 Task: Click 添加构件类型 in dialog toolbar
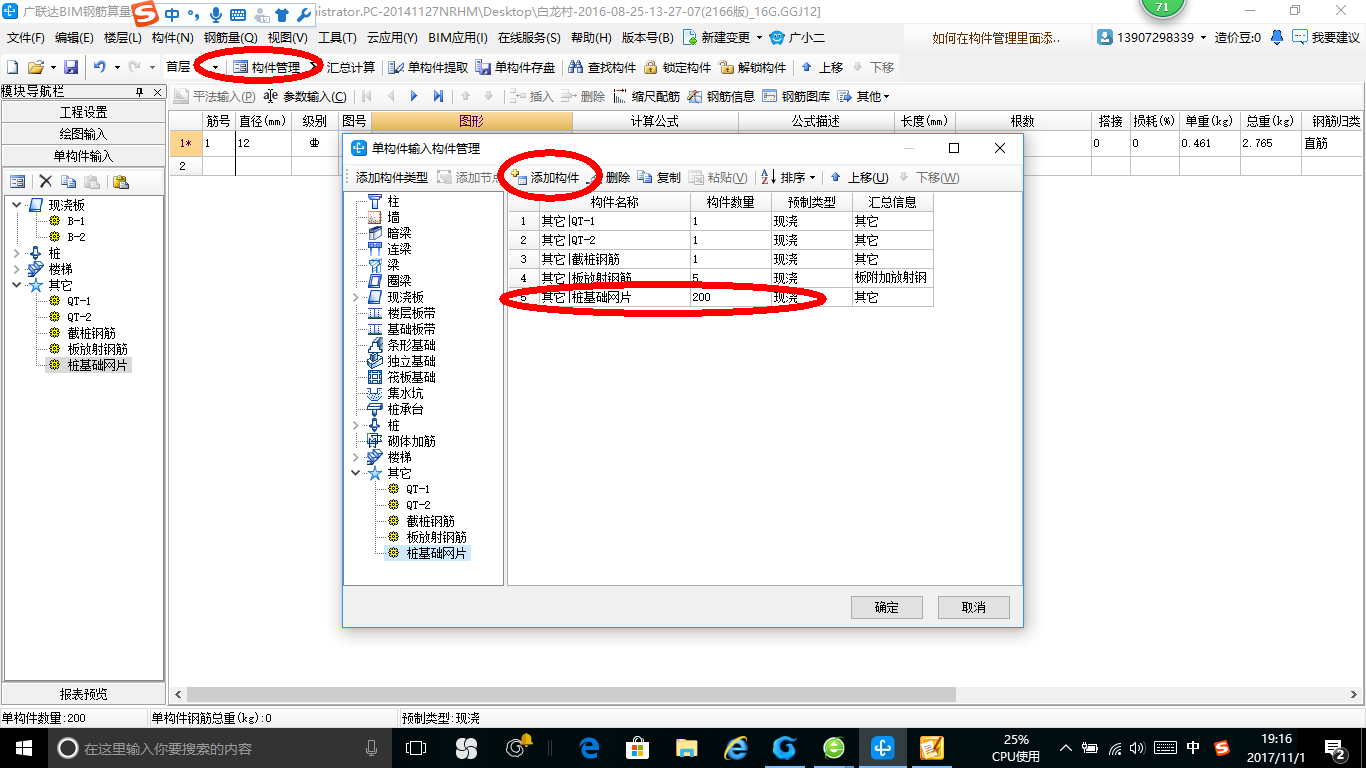391,177
